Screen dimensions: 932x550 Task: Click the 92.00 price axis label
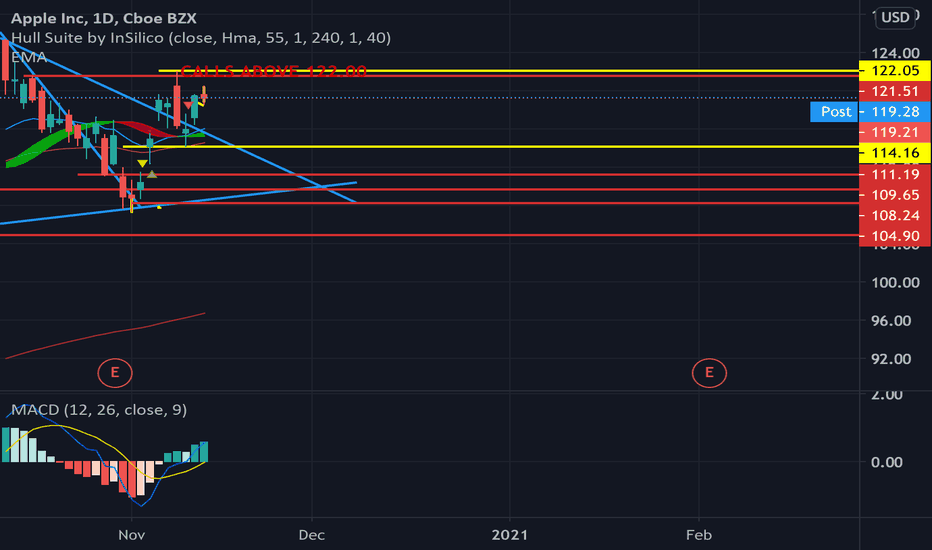click(890, 359)
